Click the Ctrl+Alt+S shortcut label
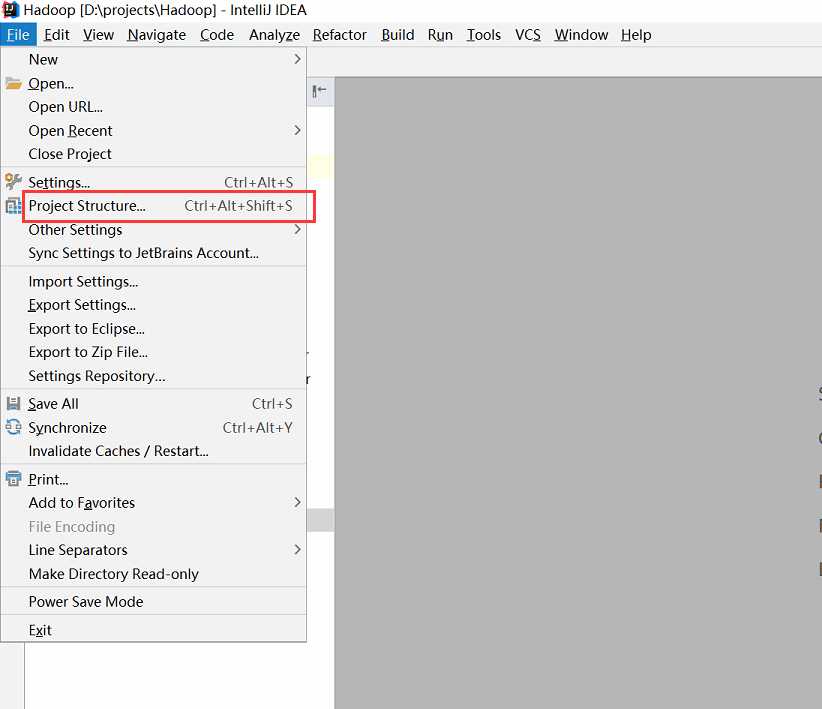 (x=258, y=182)
